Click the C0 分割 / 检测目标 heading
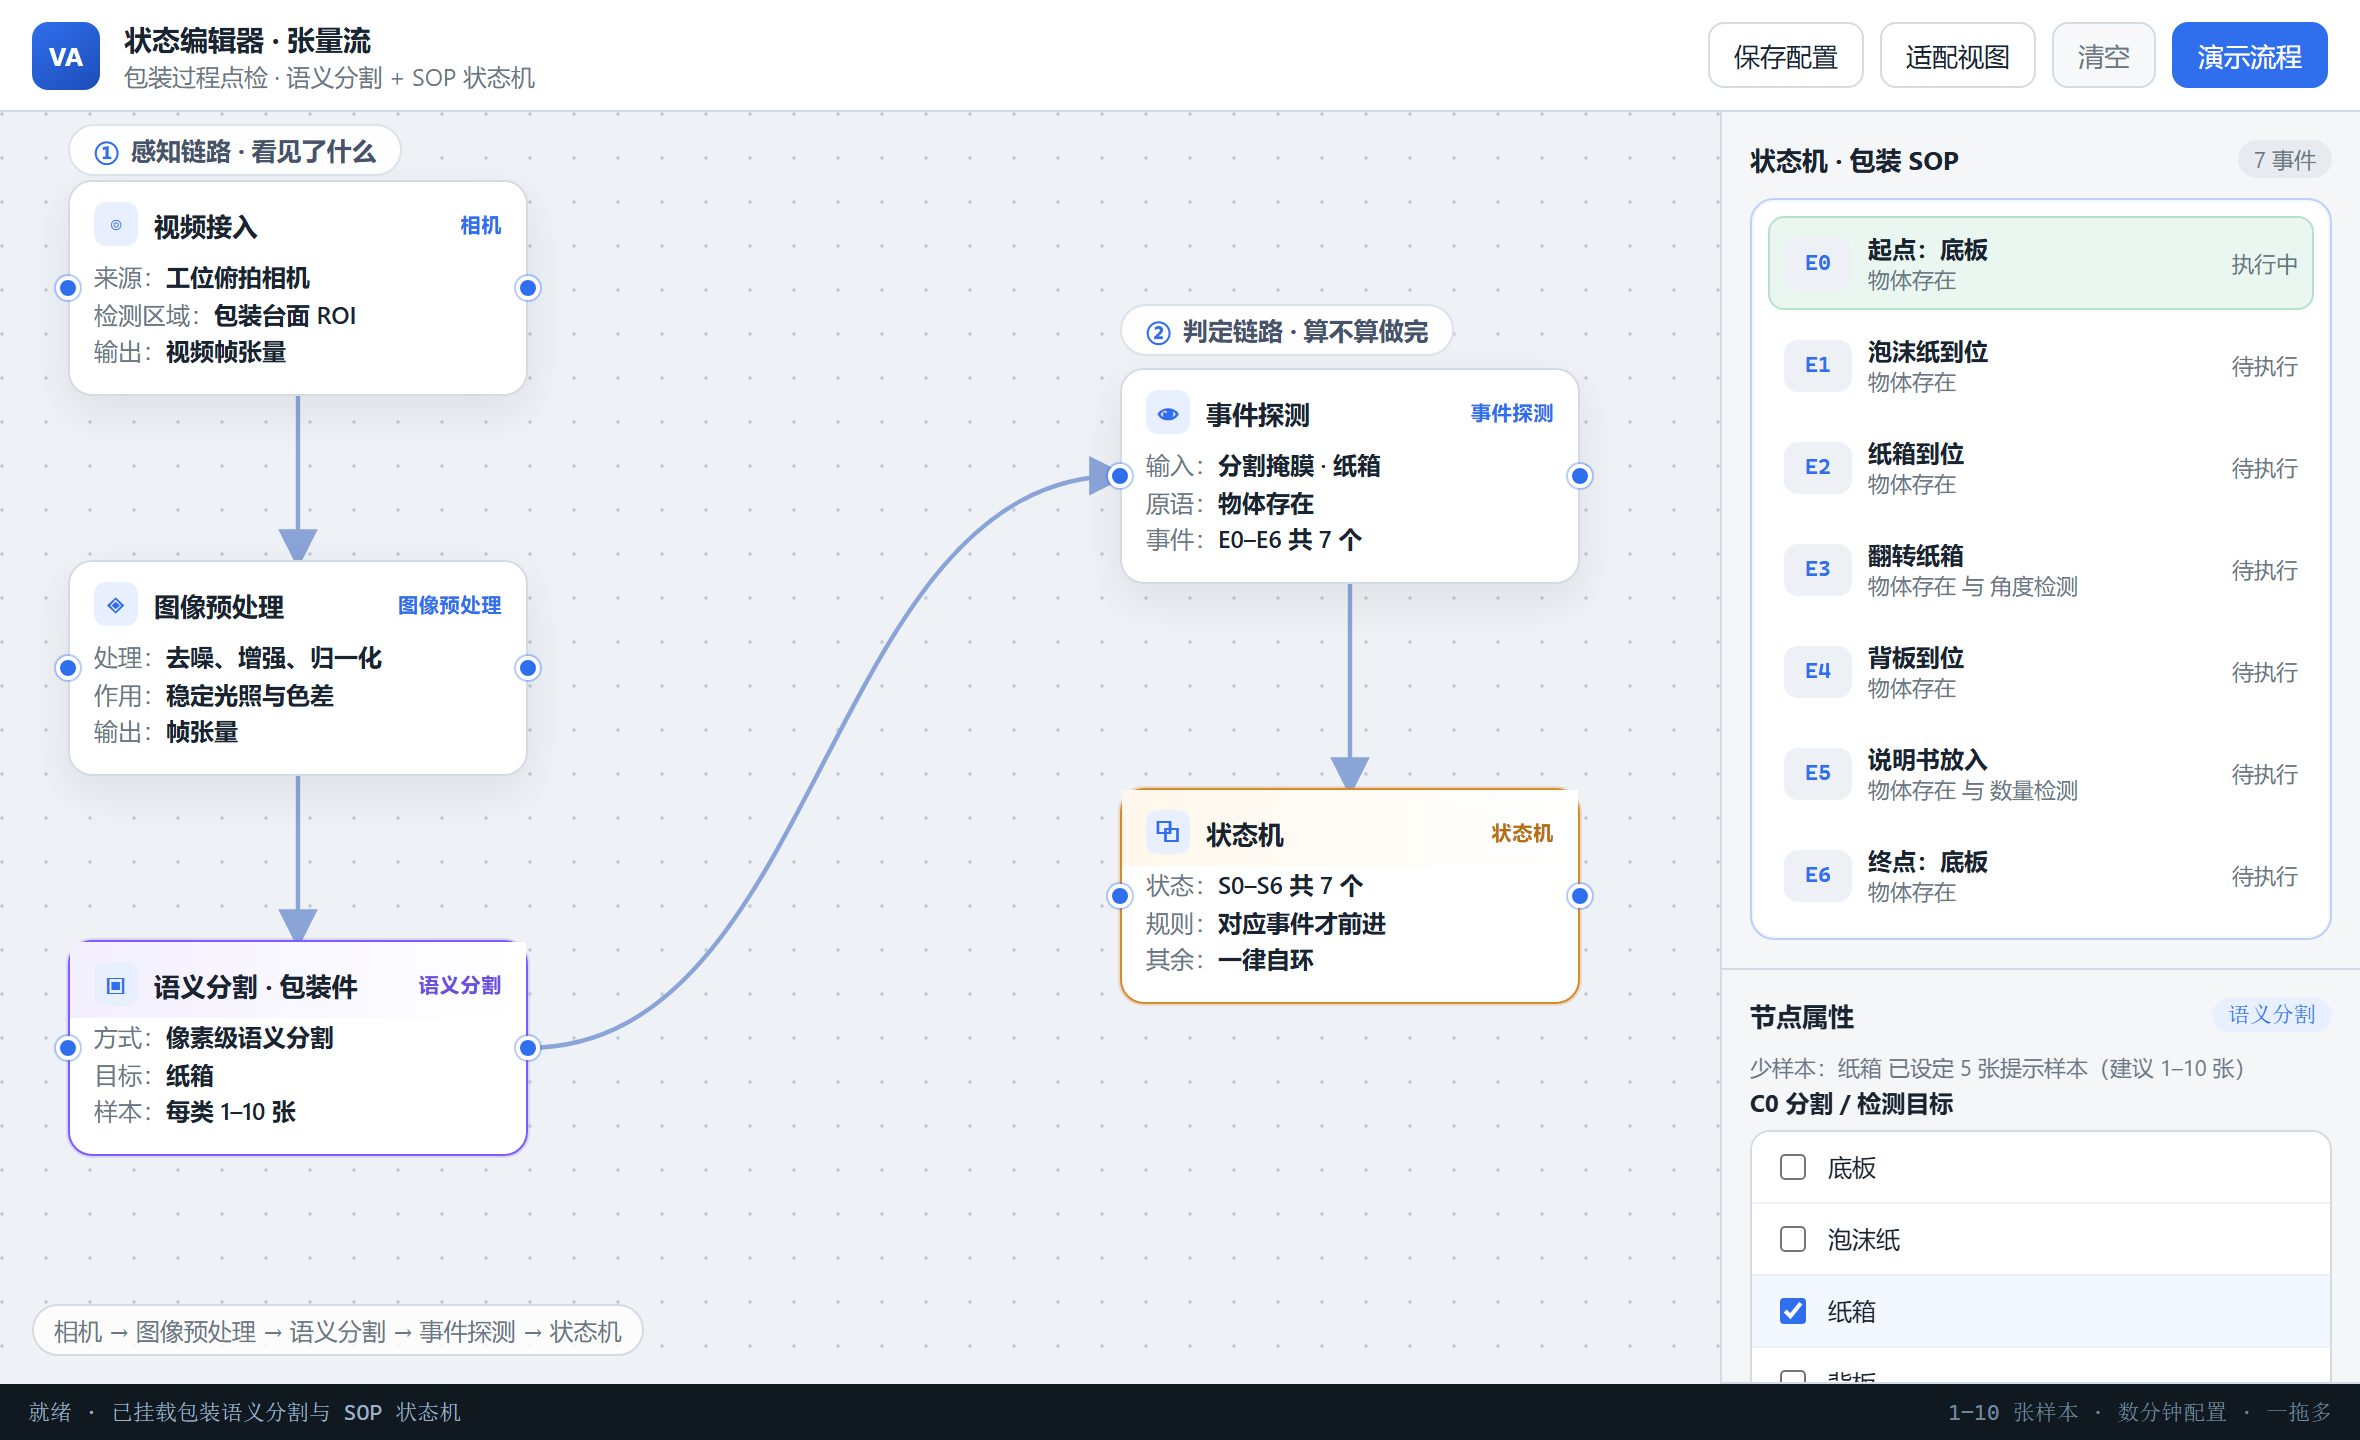 tap(1852, 1104)
